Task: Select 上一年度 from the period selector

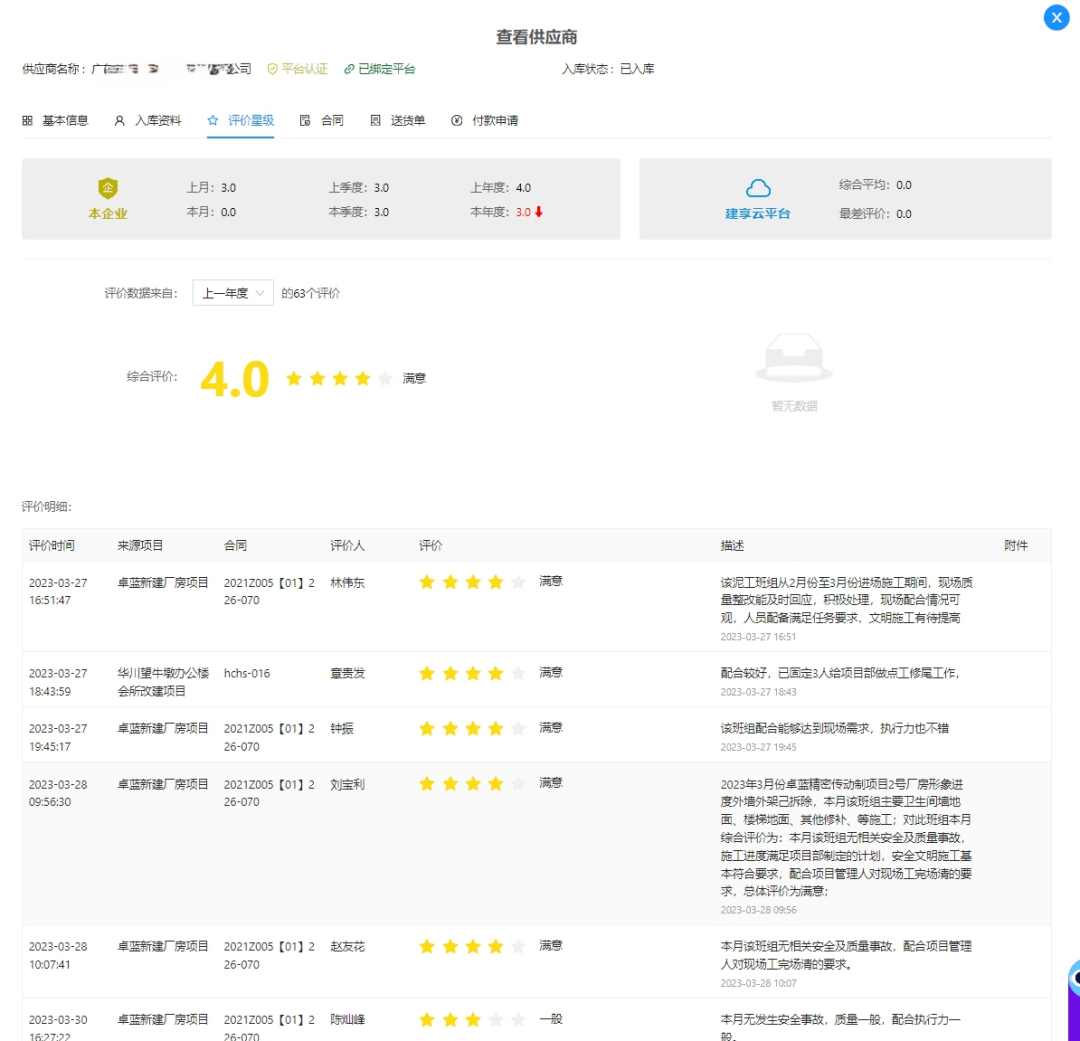Action: pos(228,293)
